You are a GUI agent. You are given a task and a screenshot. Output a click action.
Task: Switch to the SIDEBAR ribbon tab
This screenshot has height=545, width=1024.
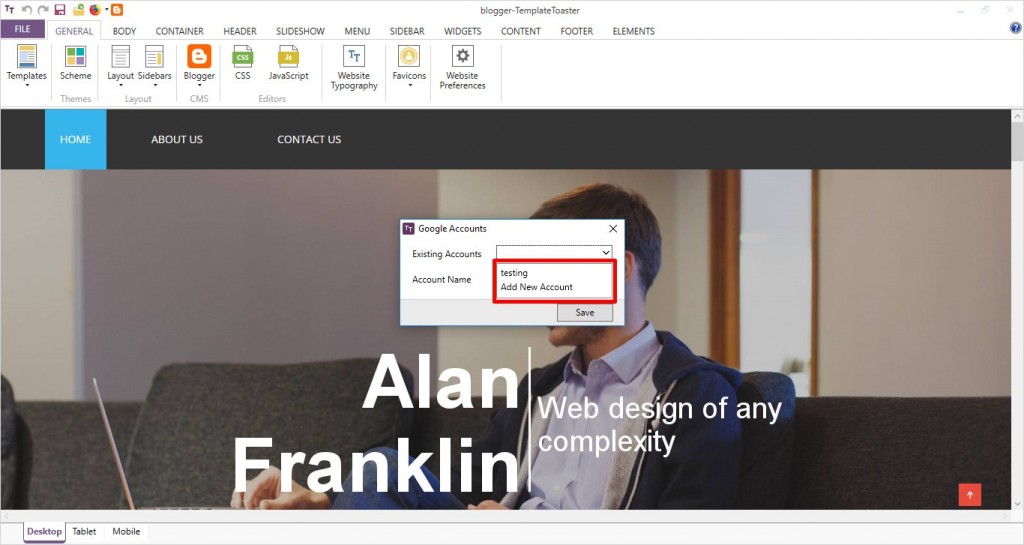[407, 31]
